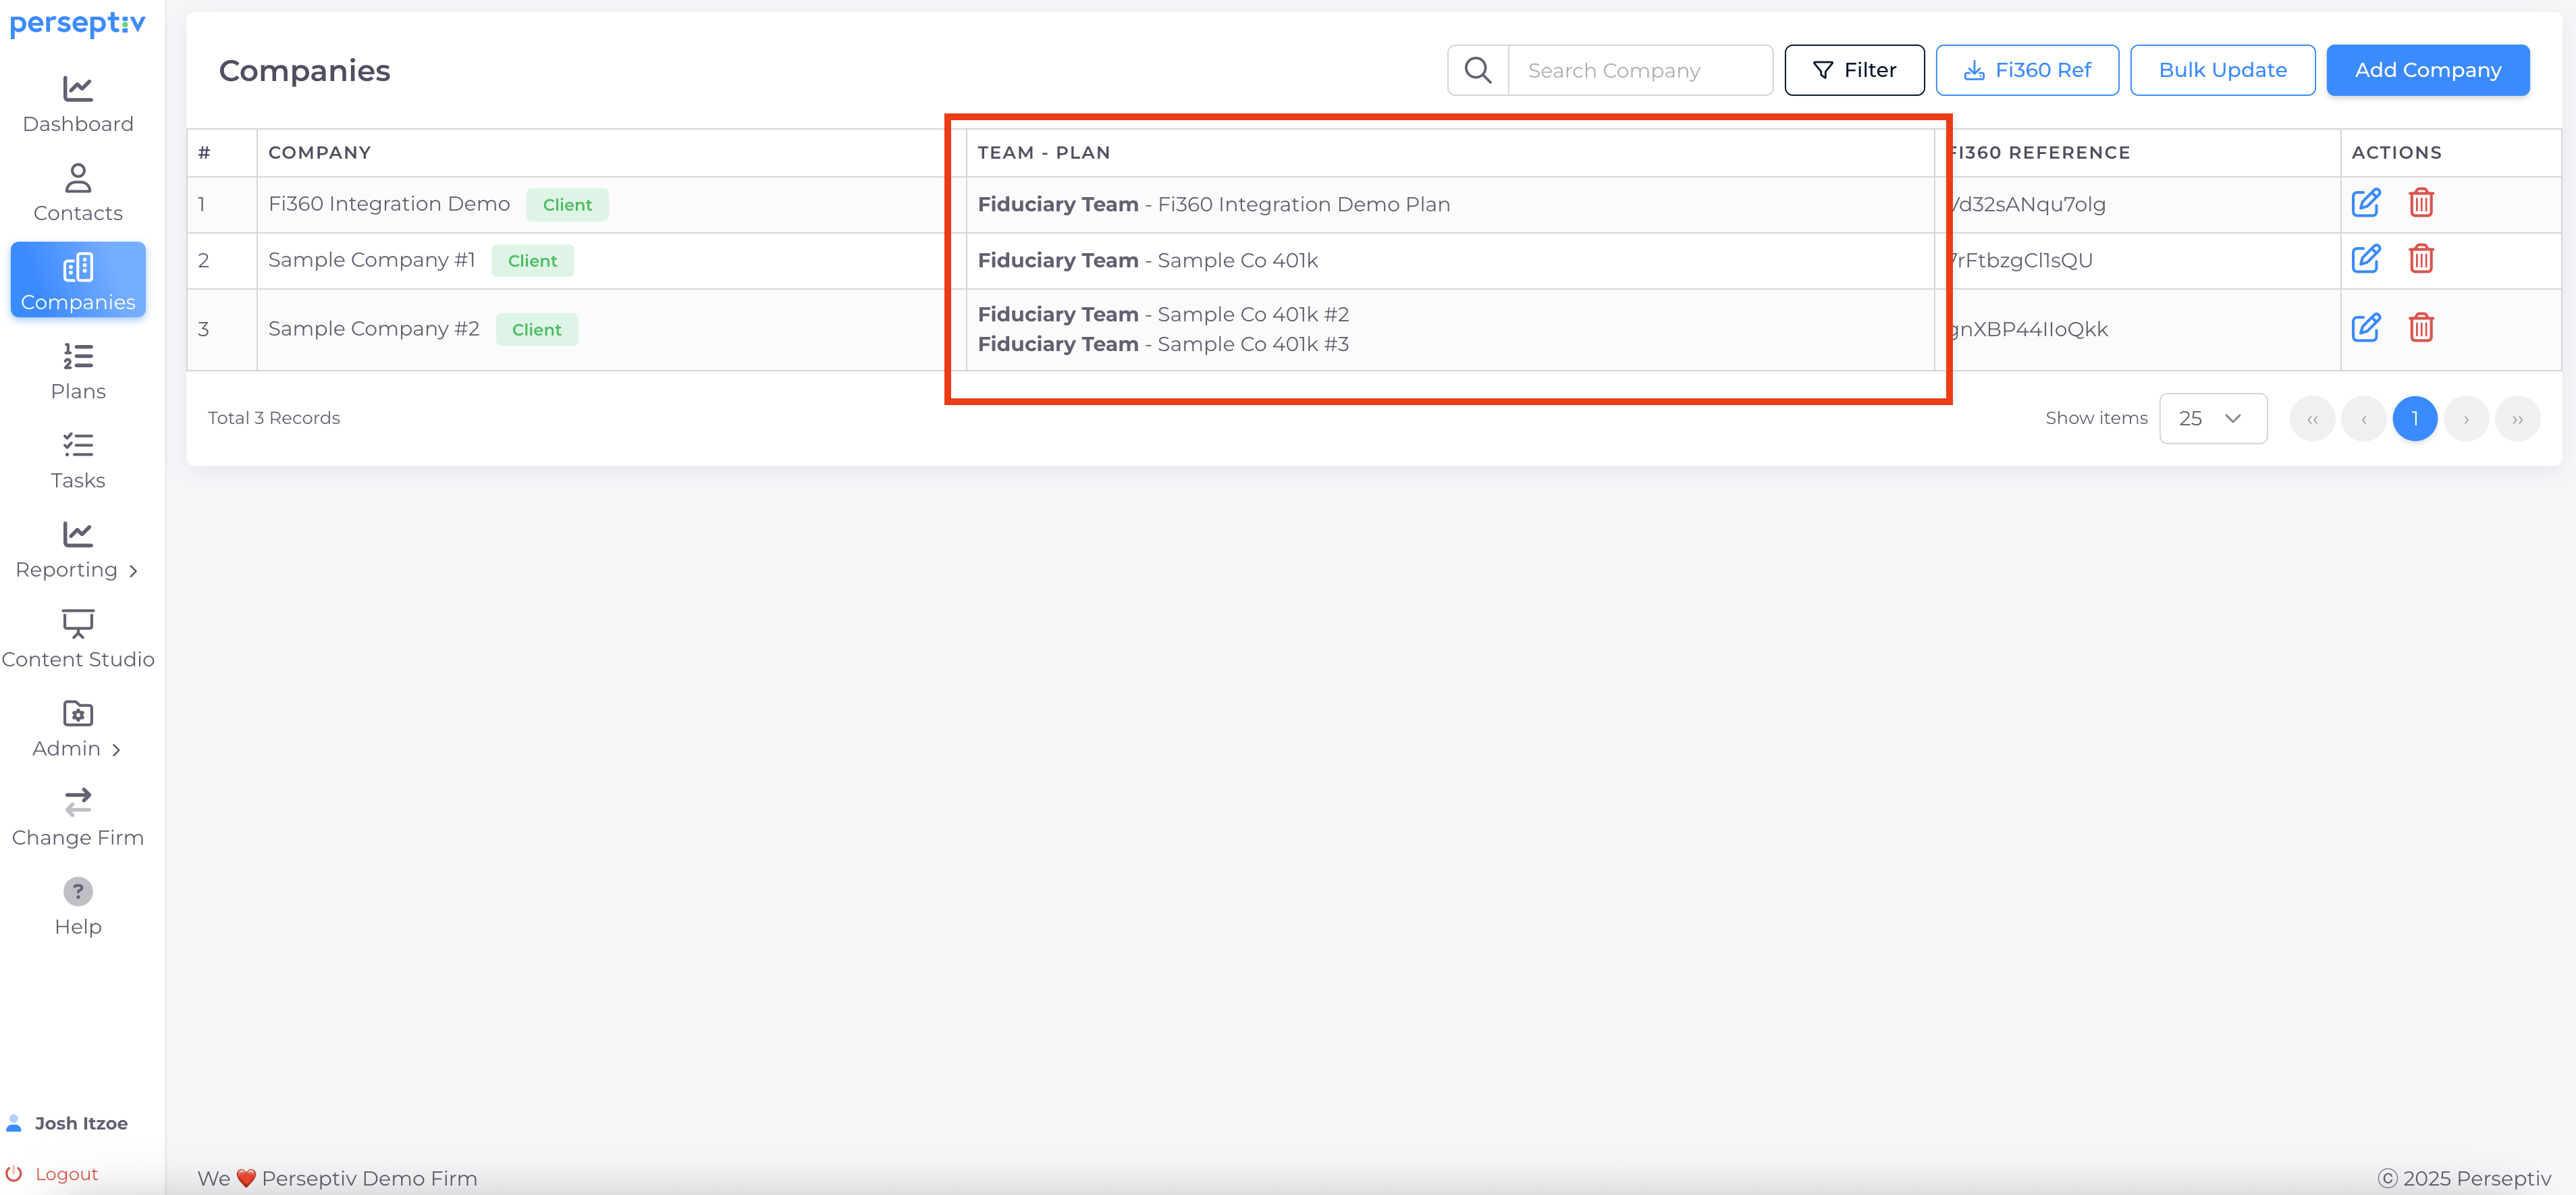Click the Change Firm arrows icon

pos(78,802)
